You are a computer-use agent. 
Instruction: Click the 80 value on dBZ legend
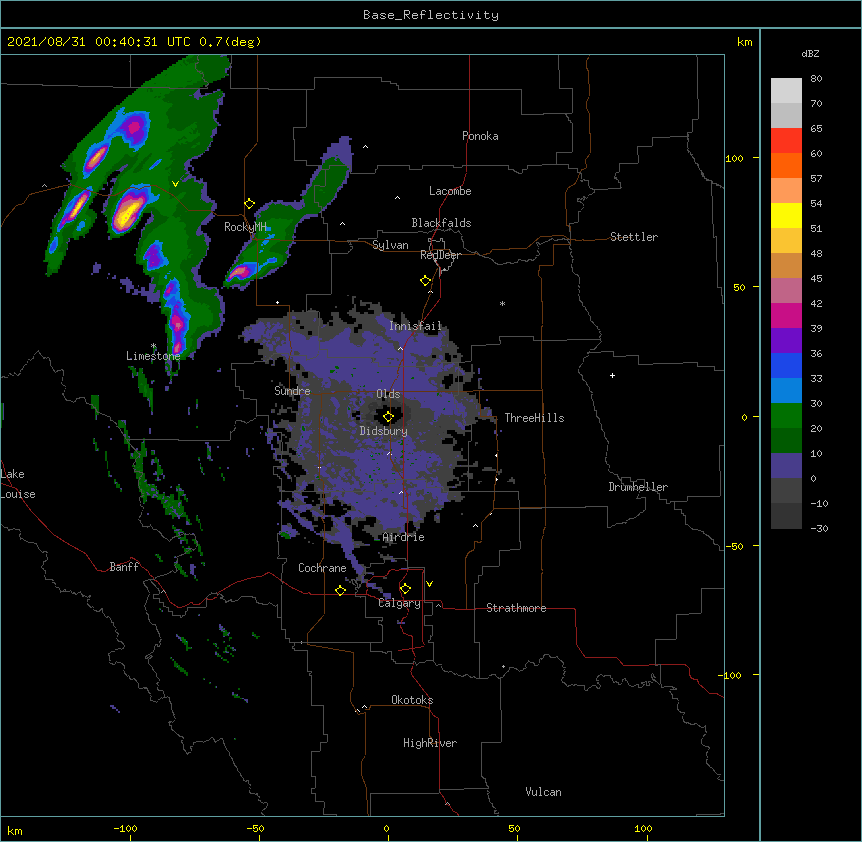(816, 79)
